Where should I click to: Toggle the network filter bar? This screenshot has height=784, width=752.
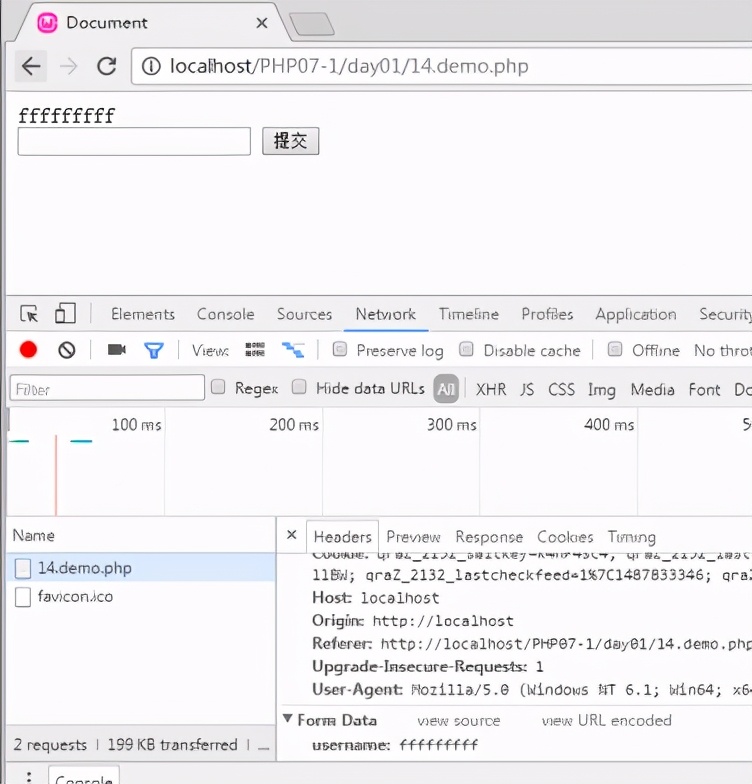tap(154, 350)
